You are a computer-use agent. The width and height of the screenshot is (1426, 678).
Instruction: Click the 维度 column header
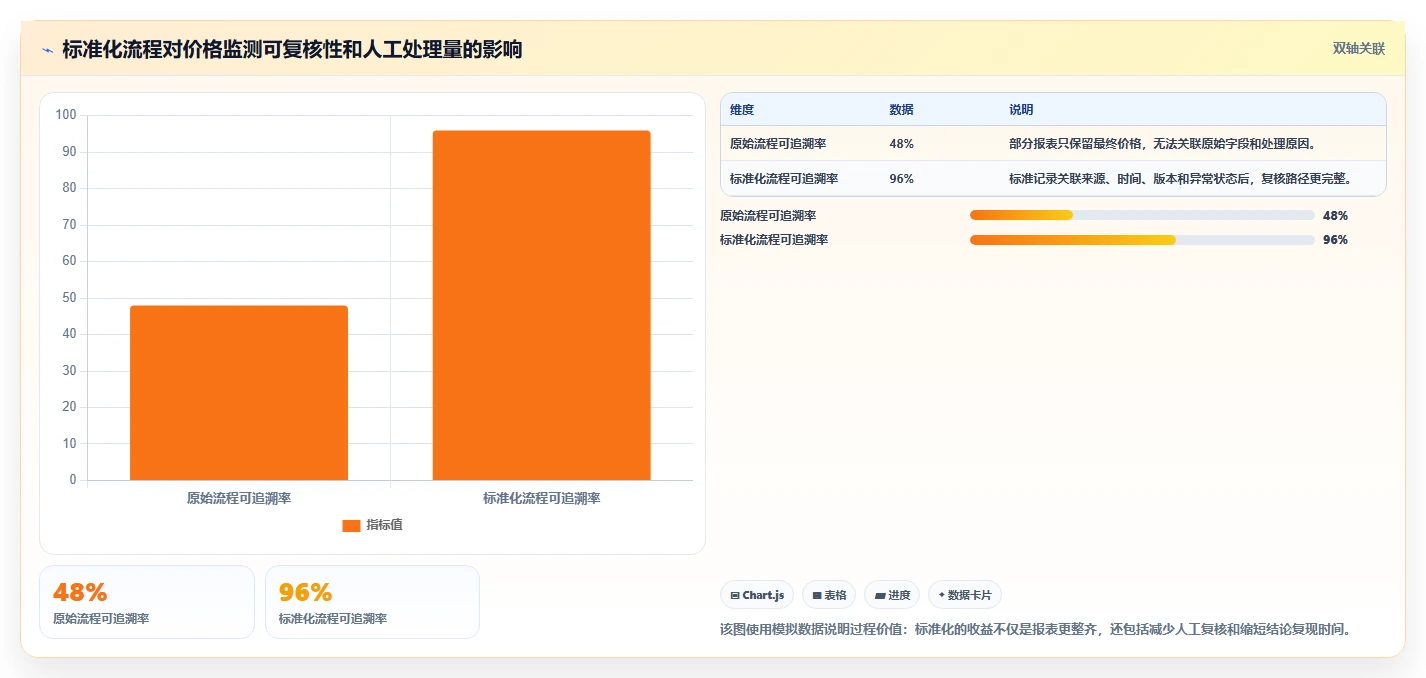point(742,110)
